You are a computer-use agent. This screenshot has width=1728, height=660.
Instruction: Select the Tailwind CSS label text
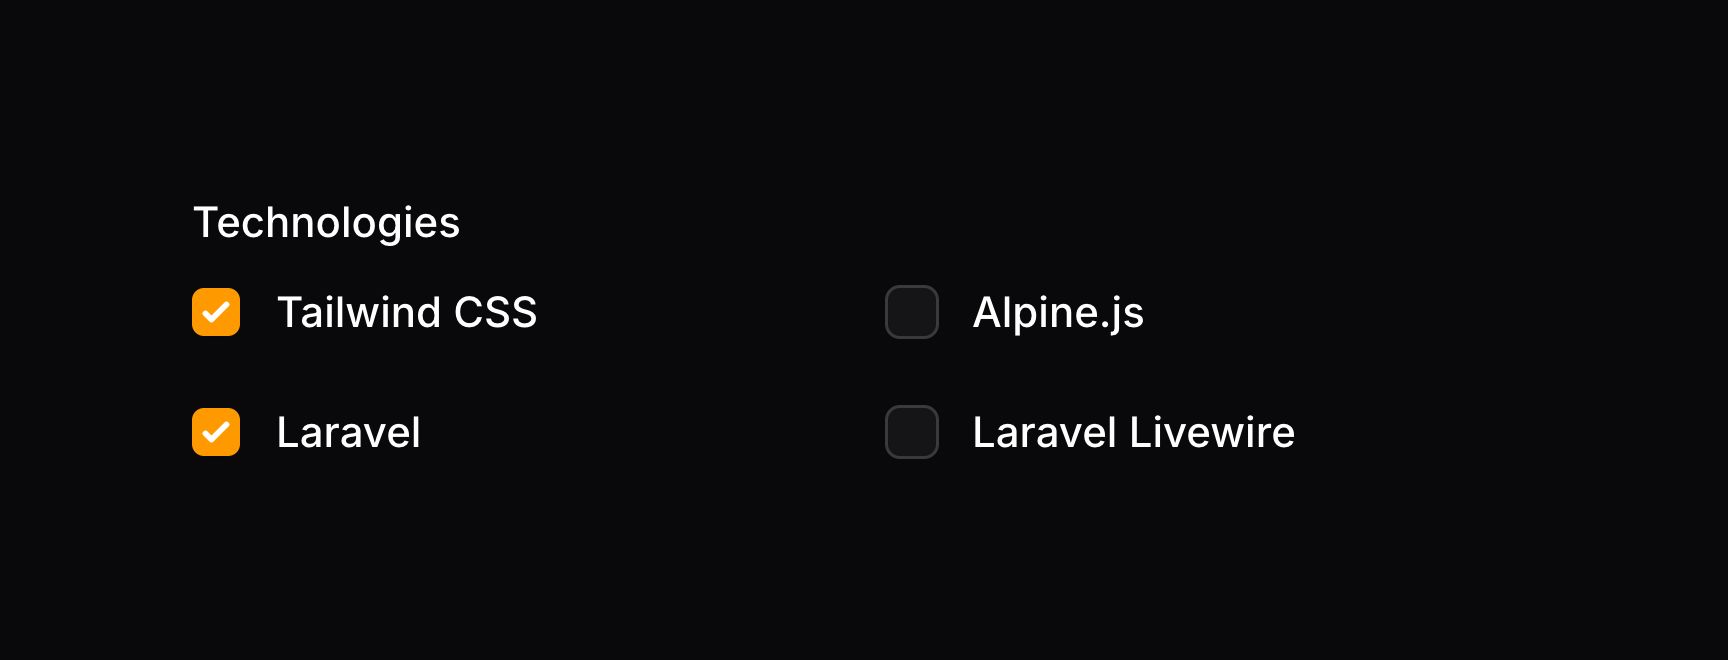point(407,312)
